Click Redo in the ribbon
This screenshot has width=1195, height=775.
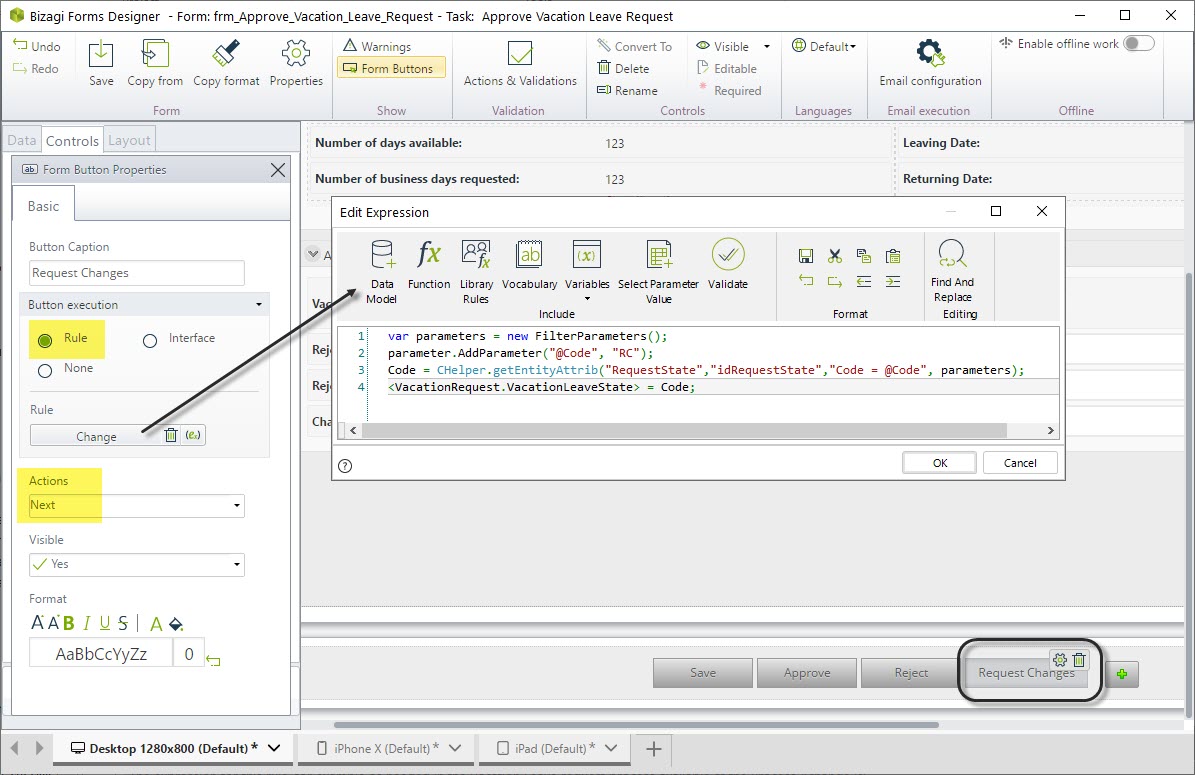click(36, 69)
